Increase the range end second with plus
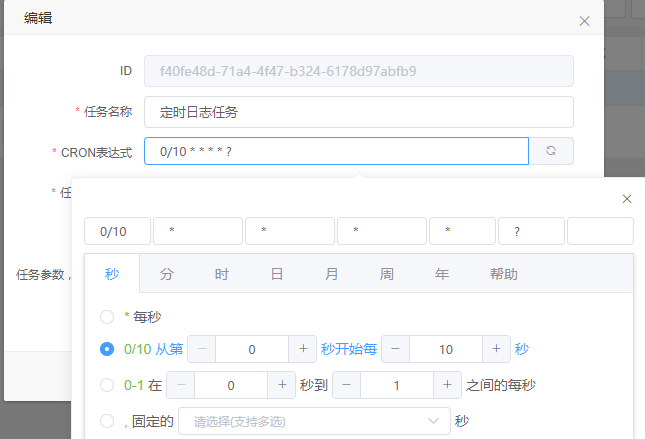The height and width of the screenshot is (439, 645). point(448,385)
